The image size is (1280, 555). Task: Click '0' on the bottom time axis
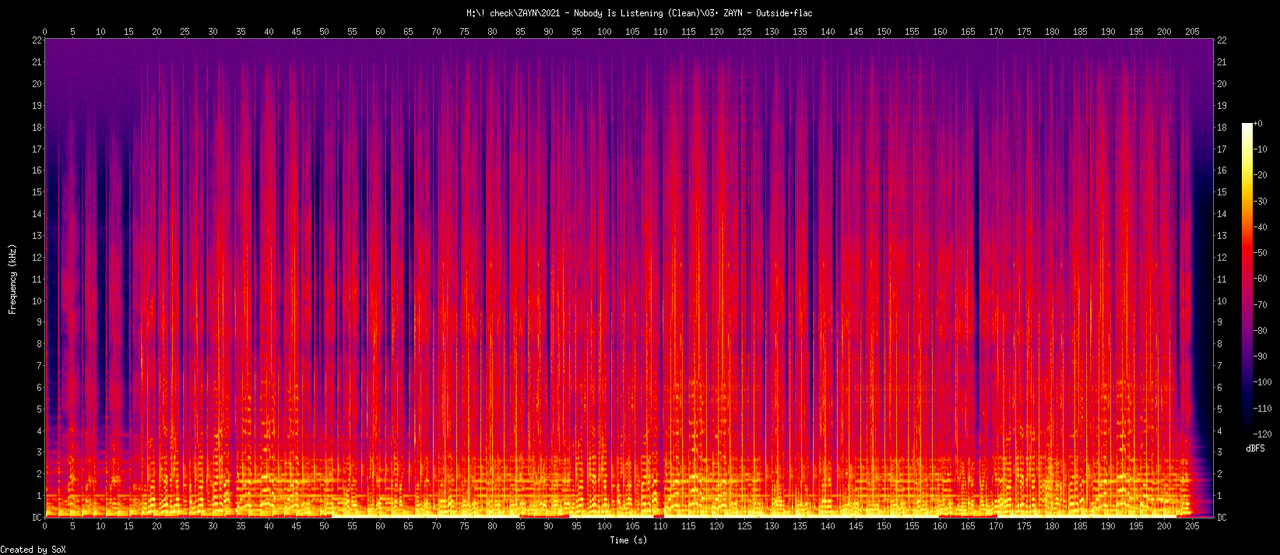[x=45, y=525]
